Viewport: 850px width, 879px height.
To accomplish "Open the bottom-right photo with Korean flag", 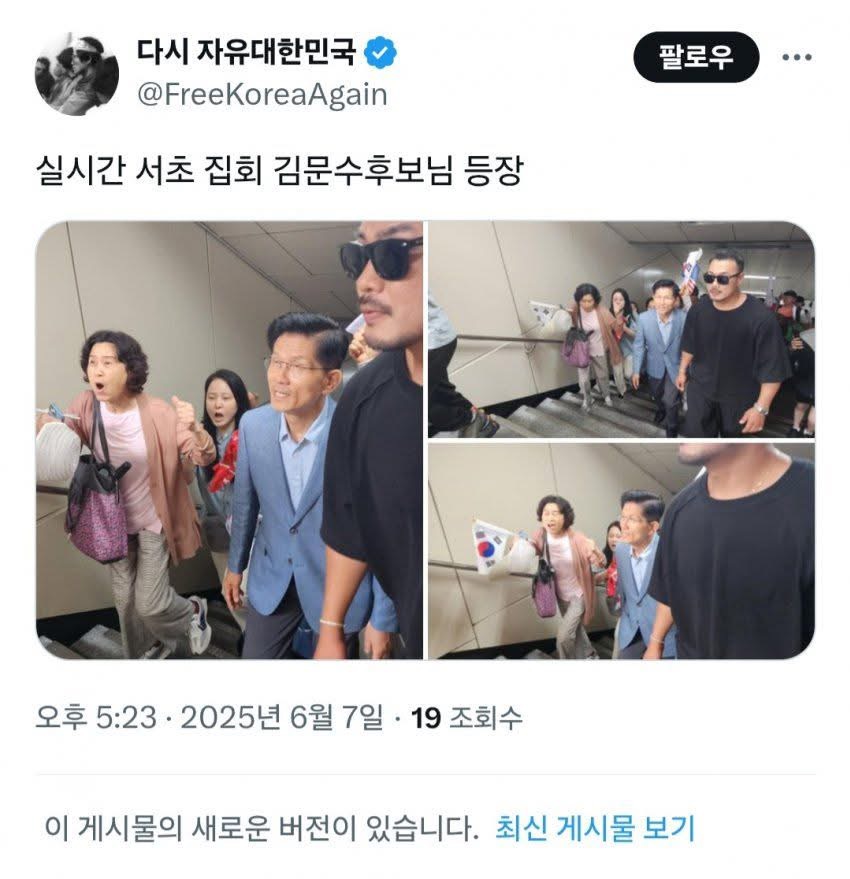I will pyautogui.click(x=621, y=551).
